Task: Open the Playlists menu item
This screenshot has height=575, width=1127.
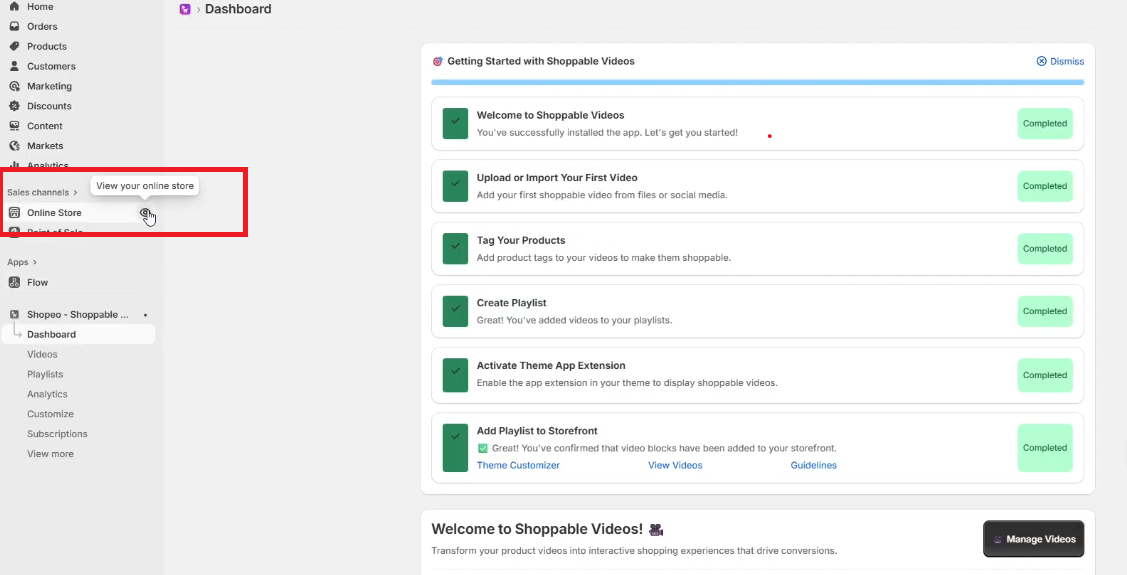Action: tap(45, 374)
